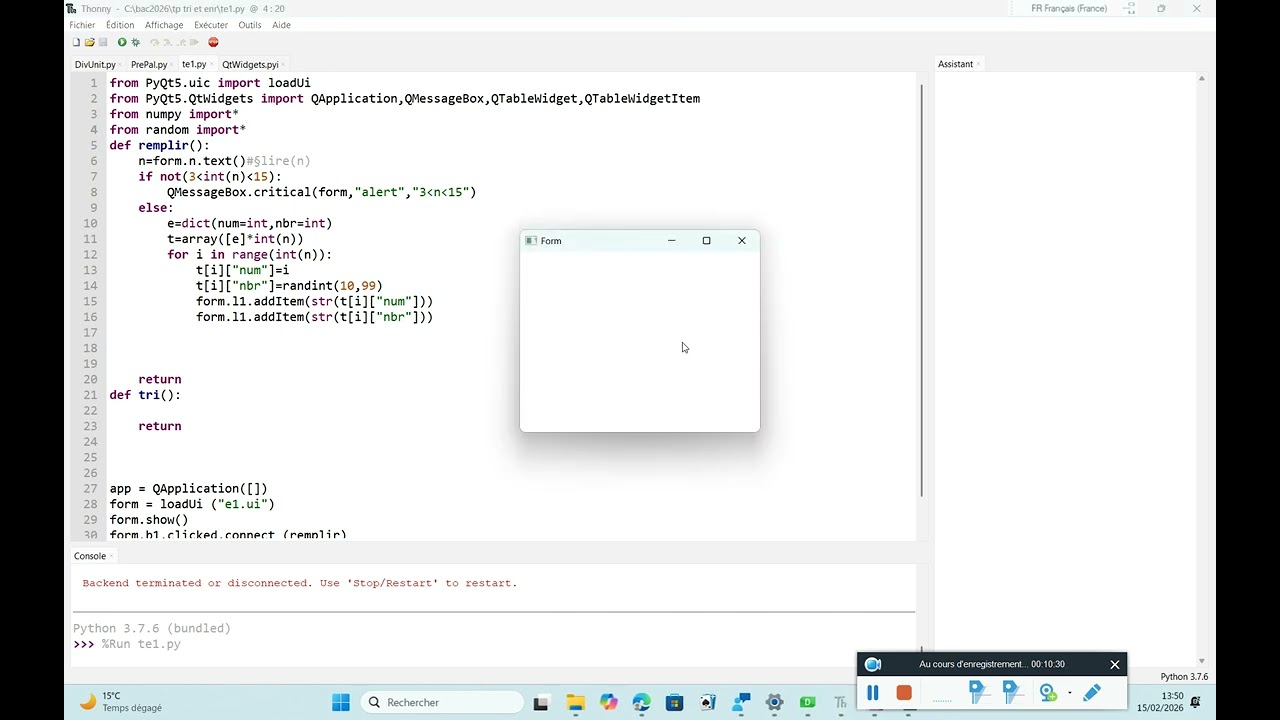Image resolution: width=1280 pixels, height=720 pixels.
Task: Click the 'def tri():' code line
Action: pyautogui.click(x=145, y=395)
